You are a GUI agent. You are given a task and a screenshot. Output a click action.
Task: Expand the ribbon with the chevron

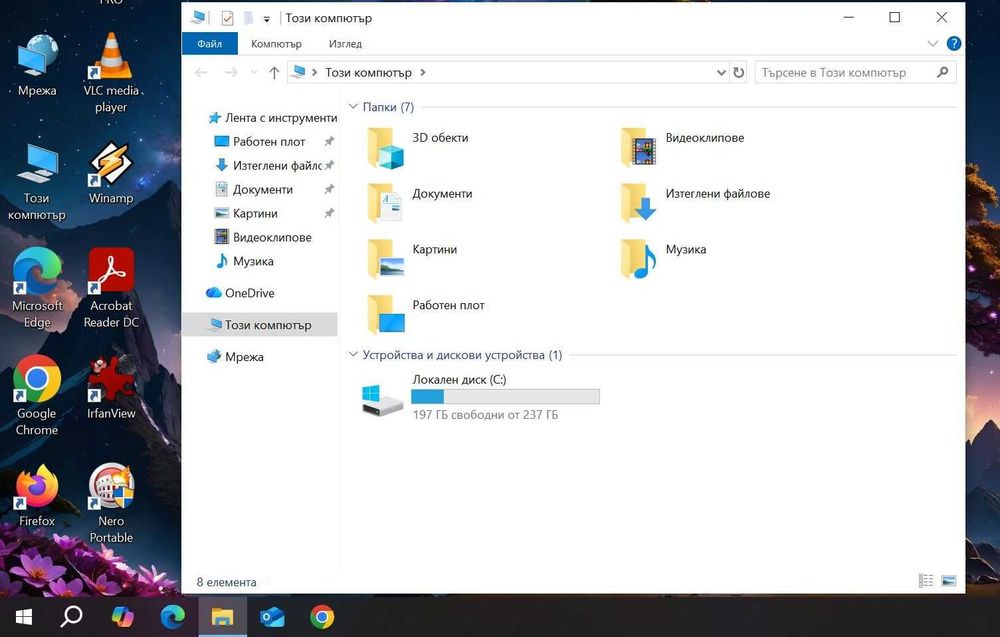tap(932, 43)
